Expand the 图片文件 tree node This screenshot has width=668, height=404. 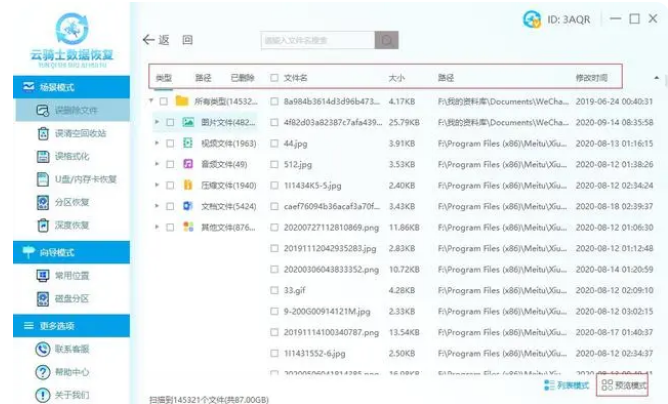pos(157,122)
